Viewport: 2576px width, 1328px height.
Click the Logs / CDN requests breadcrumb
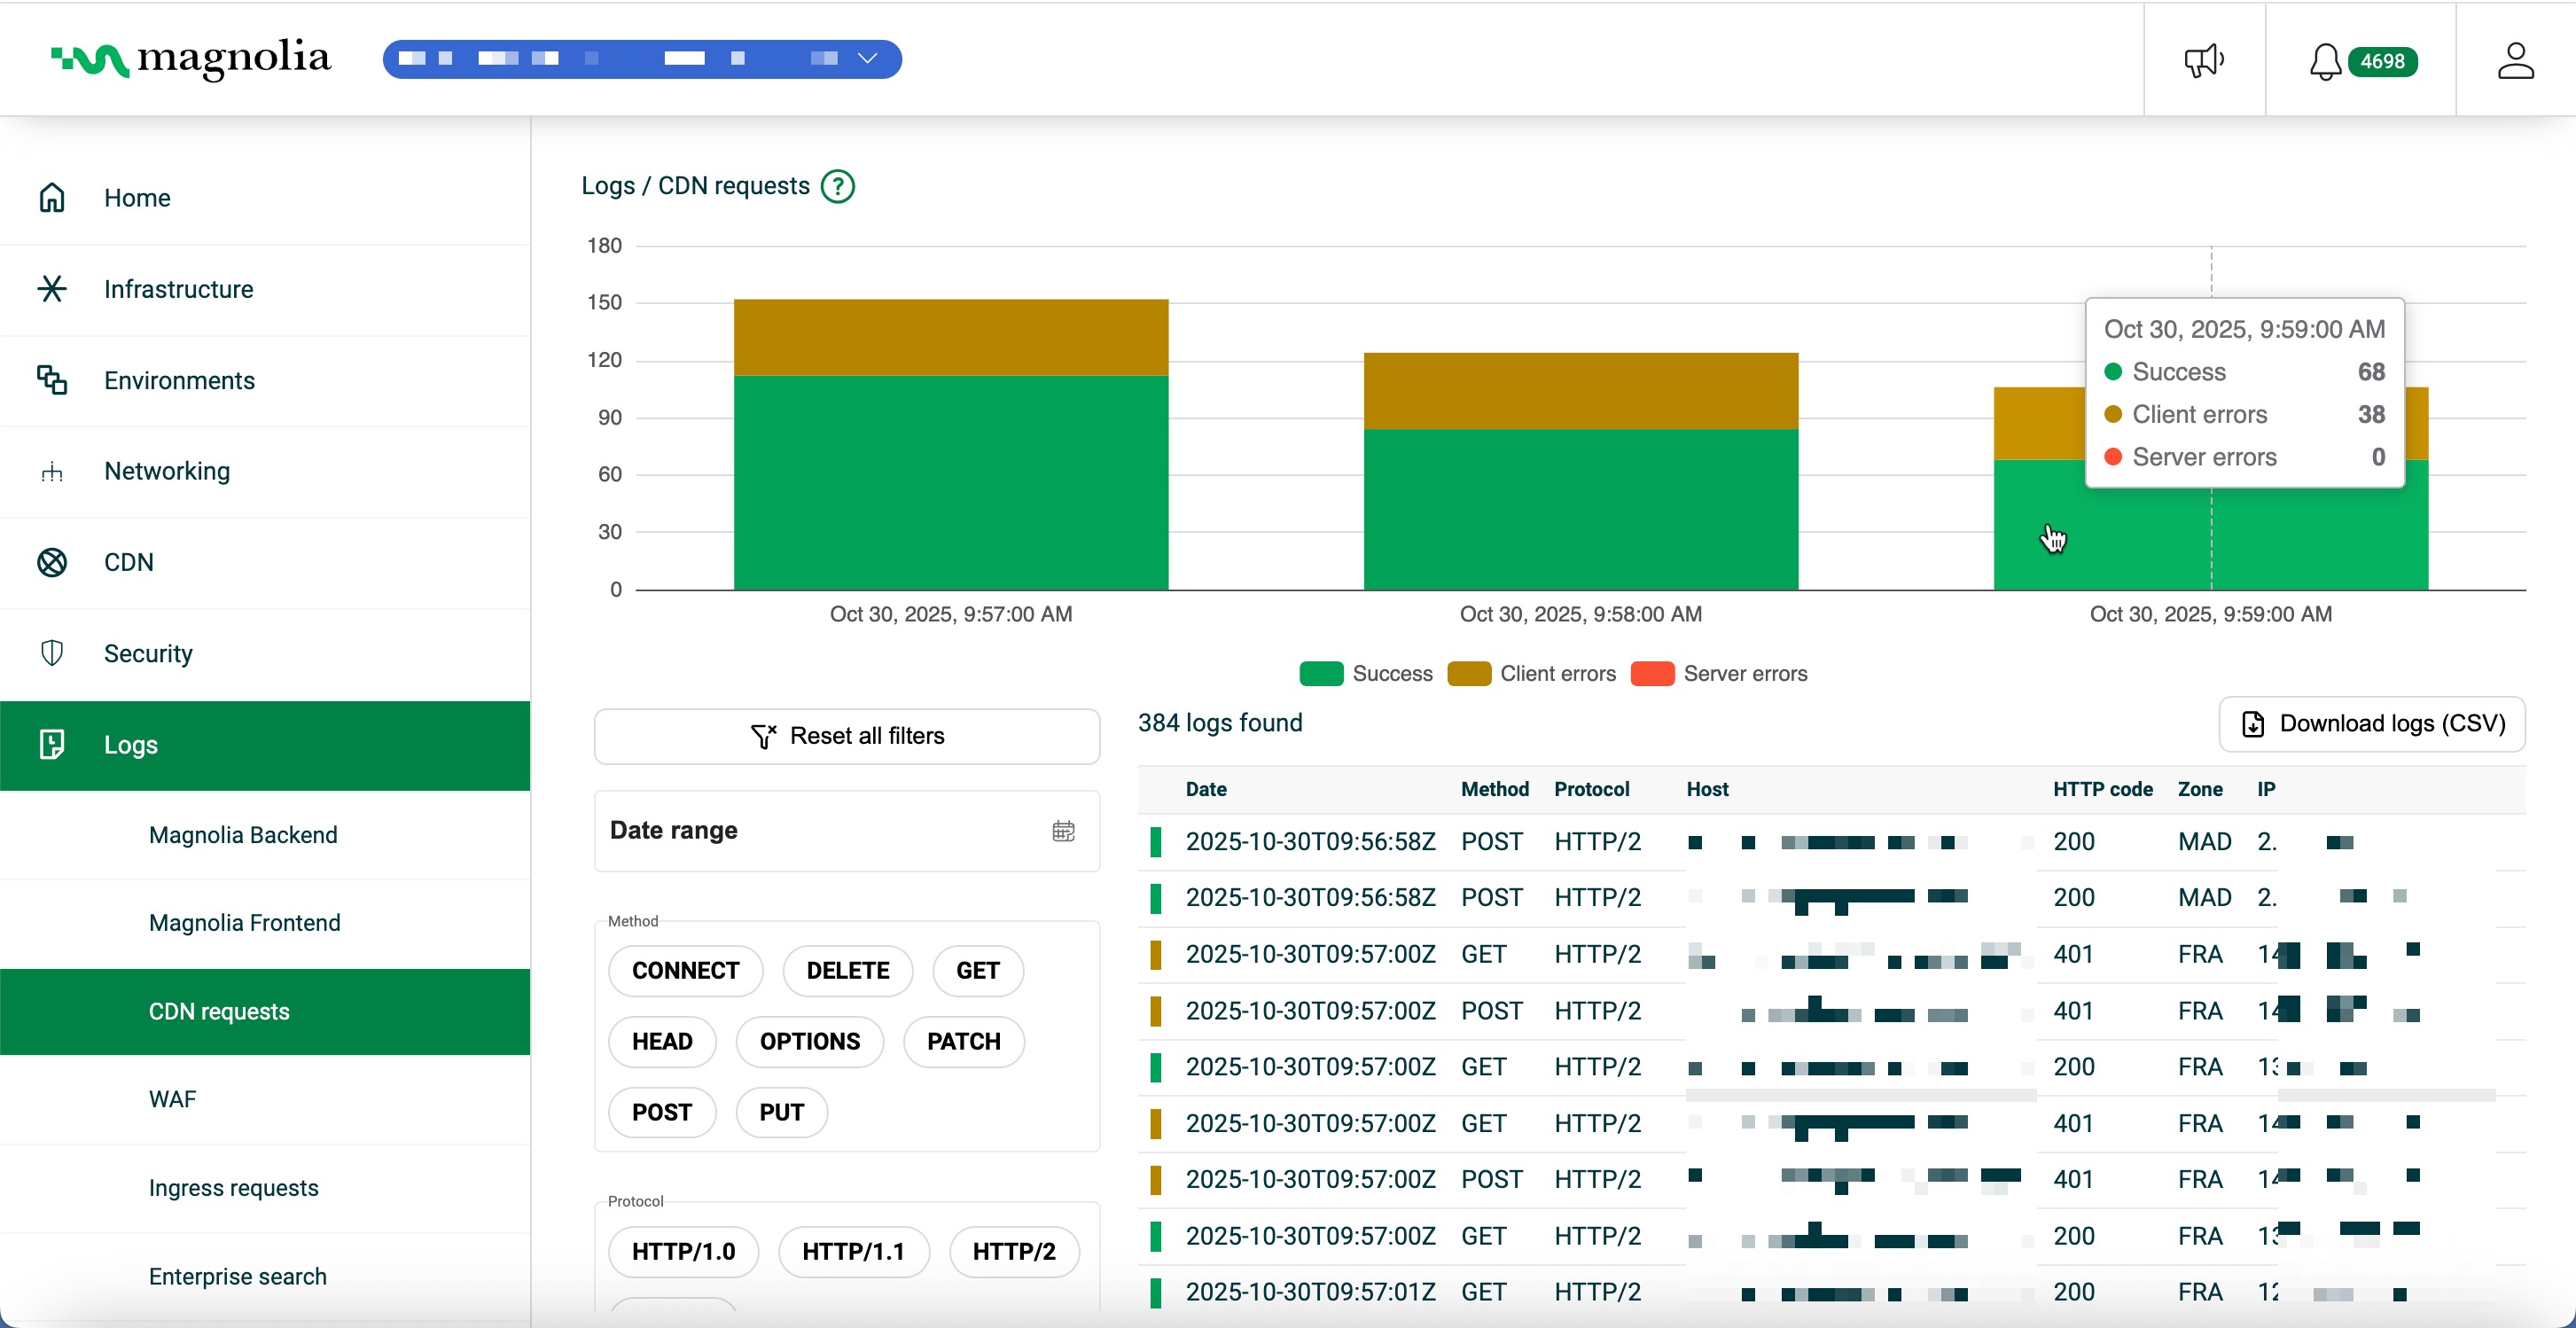695,186
